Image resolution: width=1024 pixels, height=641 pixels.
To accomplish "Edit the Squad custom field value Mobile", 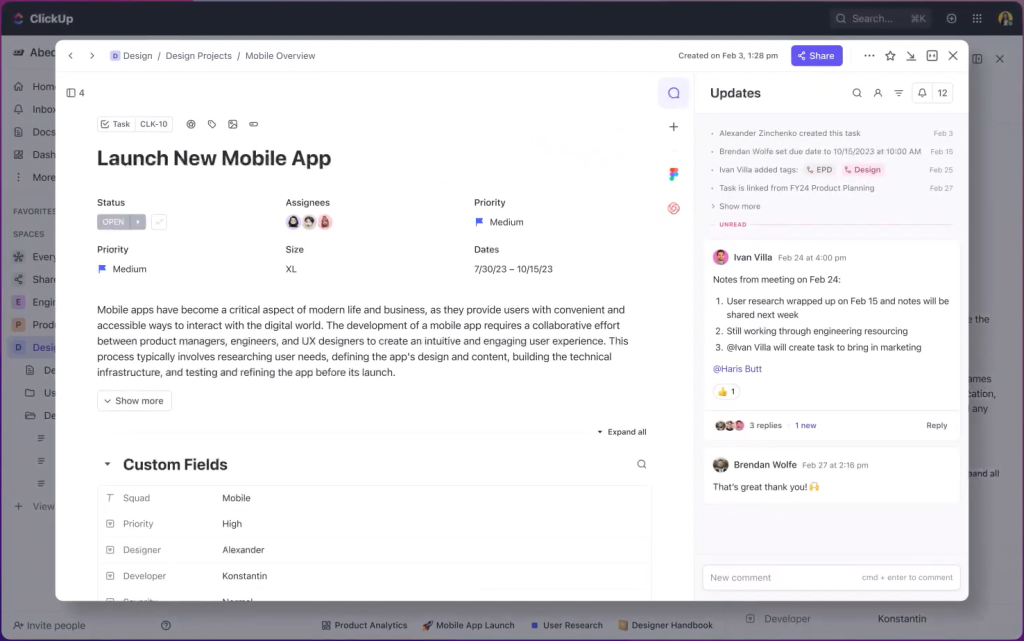I will pos(236,498).
